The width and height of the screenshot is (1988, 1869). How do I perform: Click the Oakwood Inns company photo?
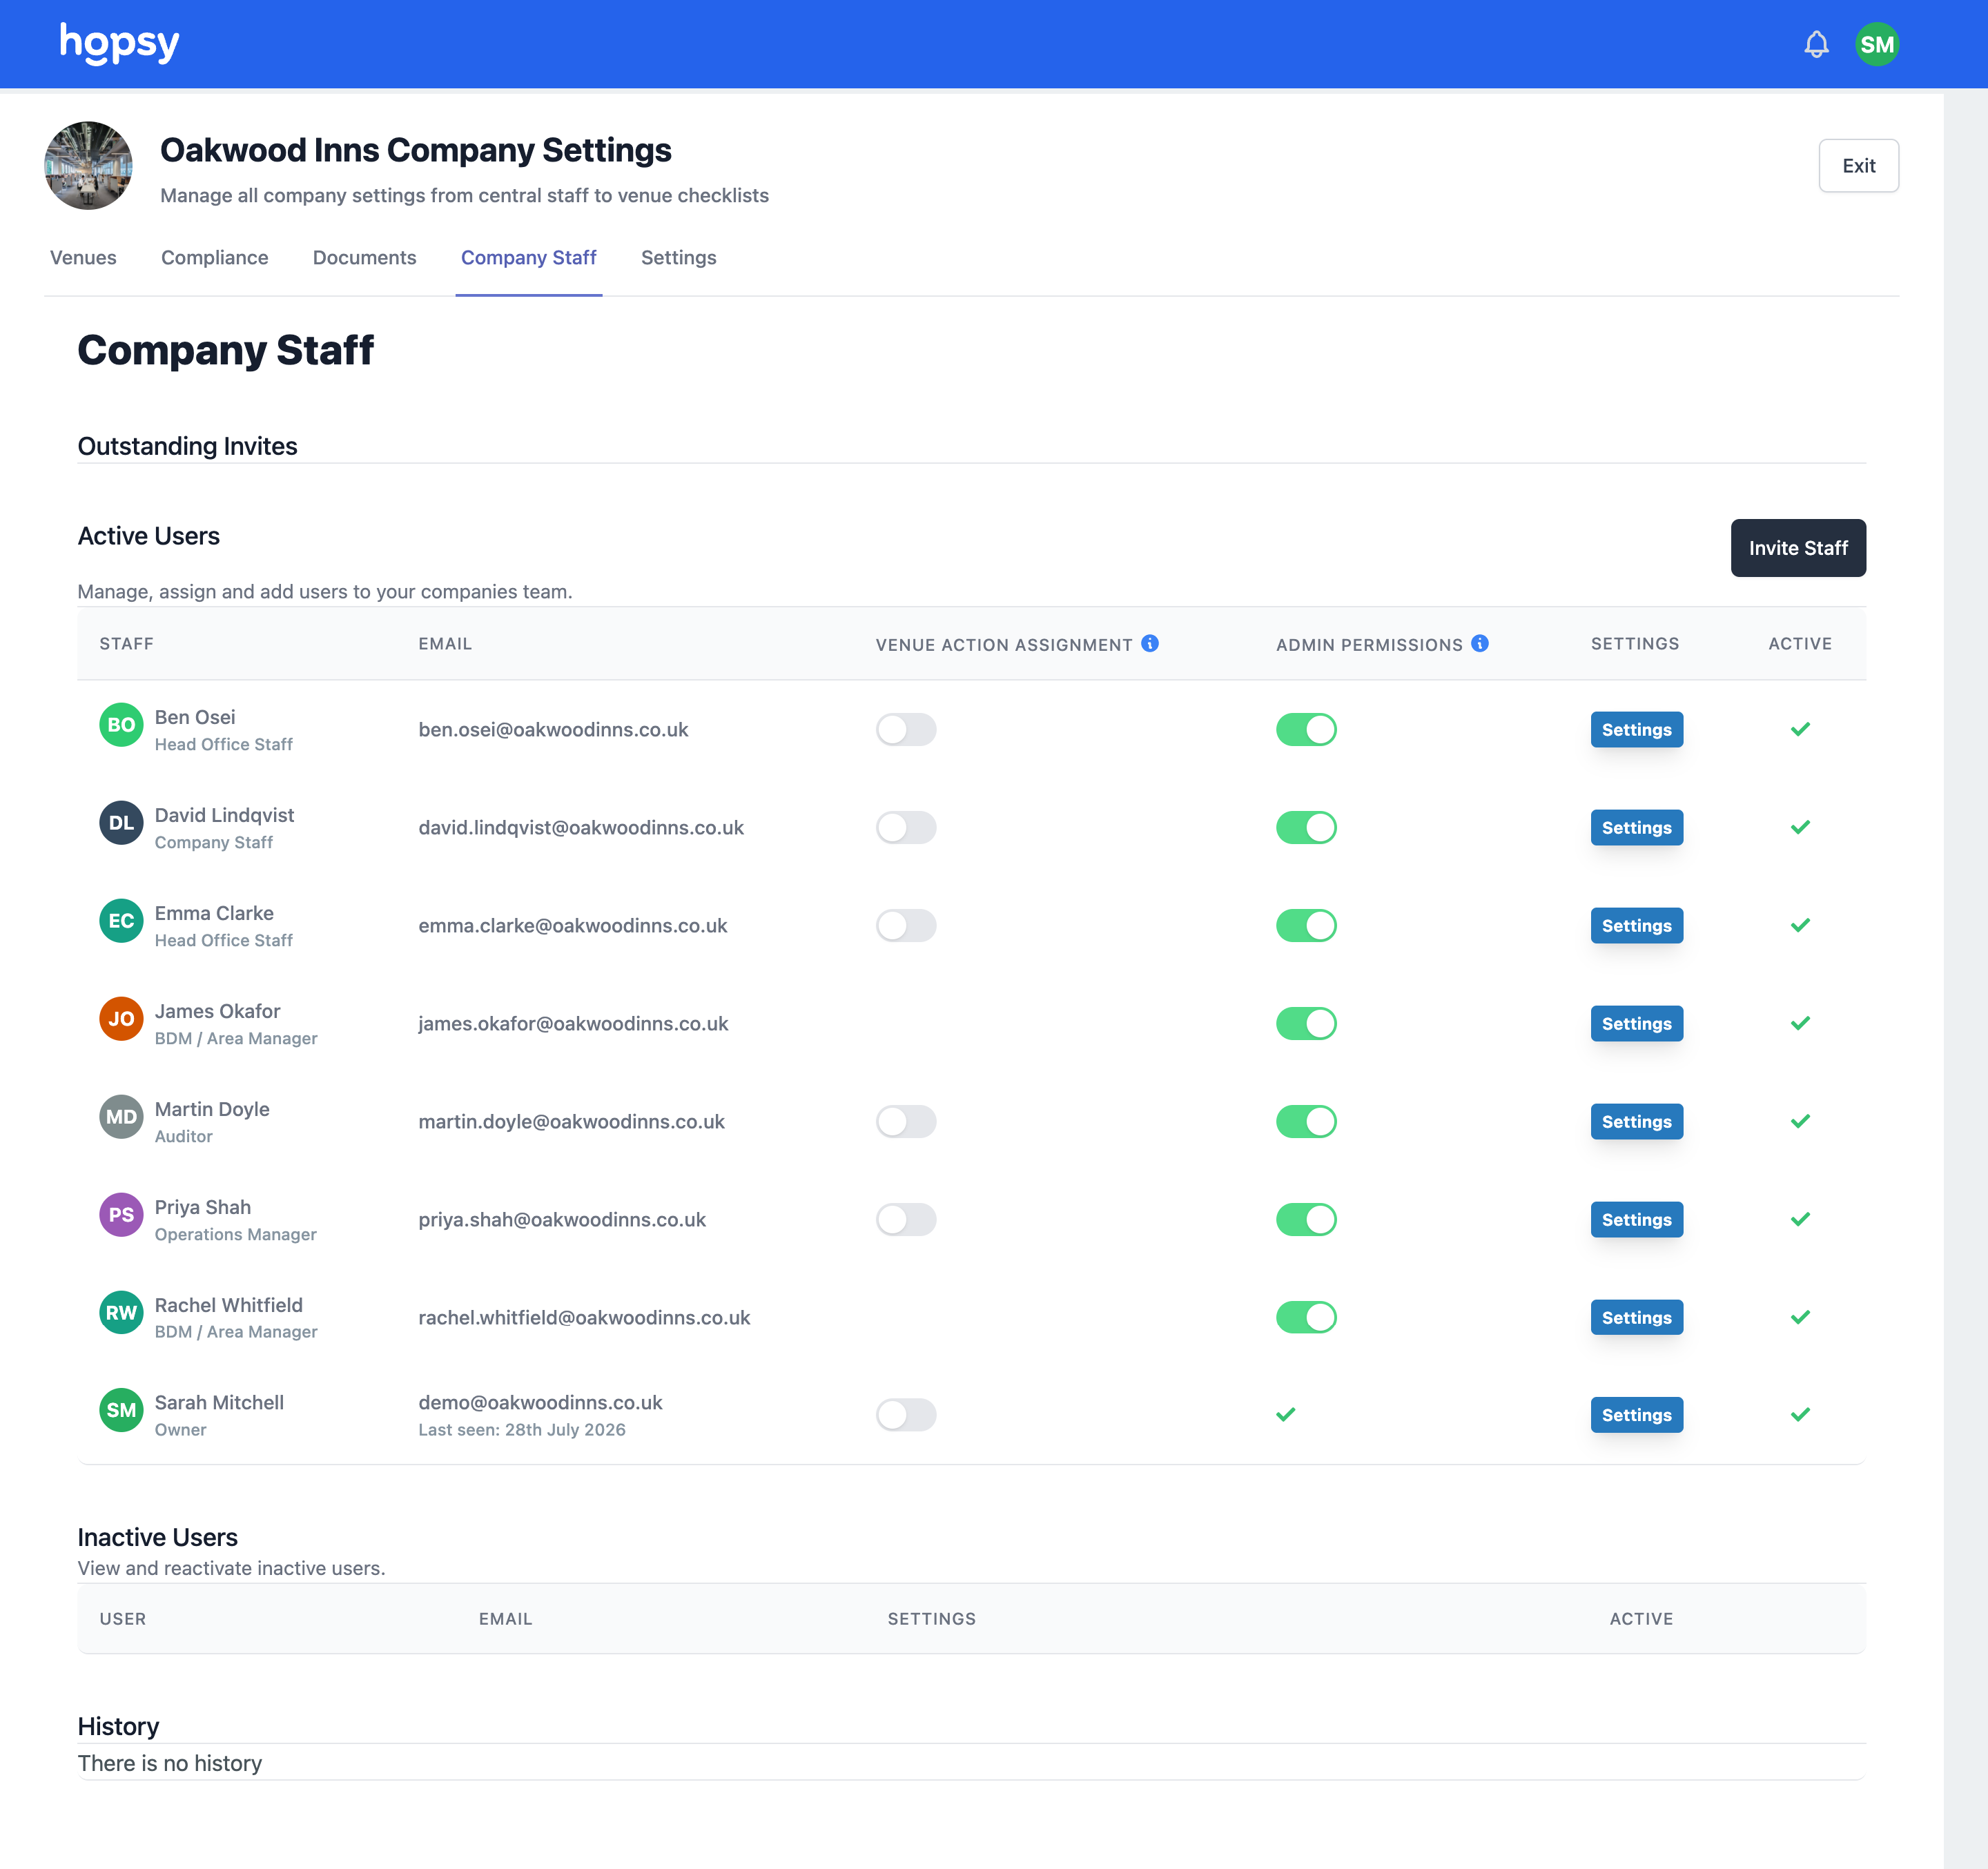point(88,166)
